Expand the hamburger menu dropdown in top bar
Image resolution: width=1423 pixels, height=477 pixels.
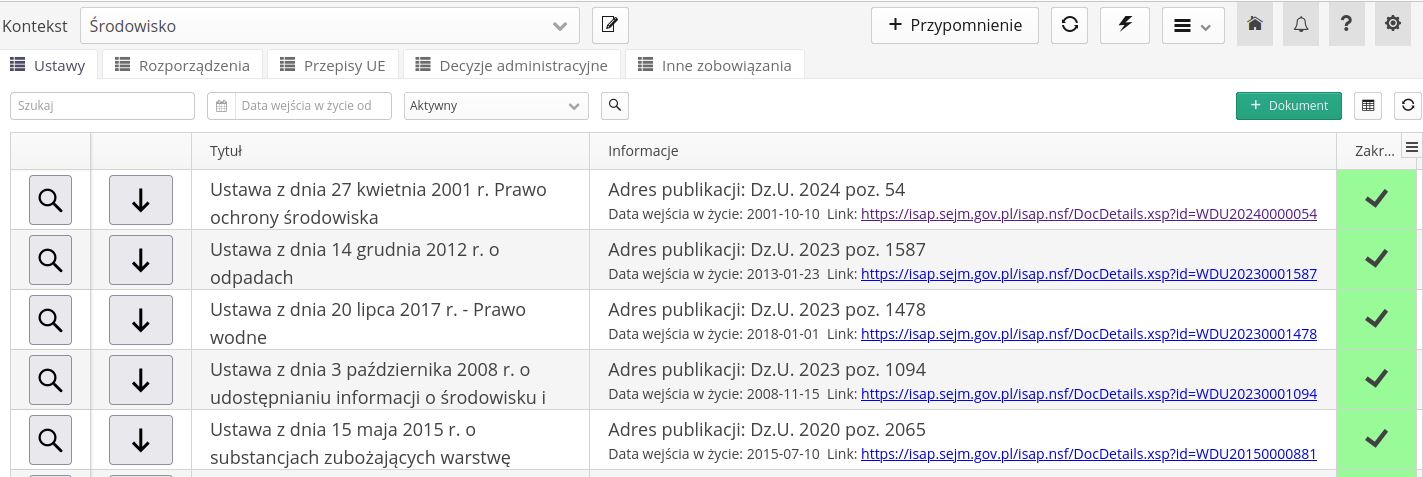[1193, 26]
